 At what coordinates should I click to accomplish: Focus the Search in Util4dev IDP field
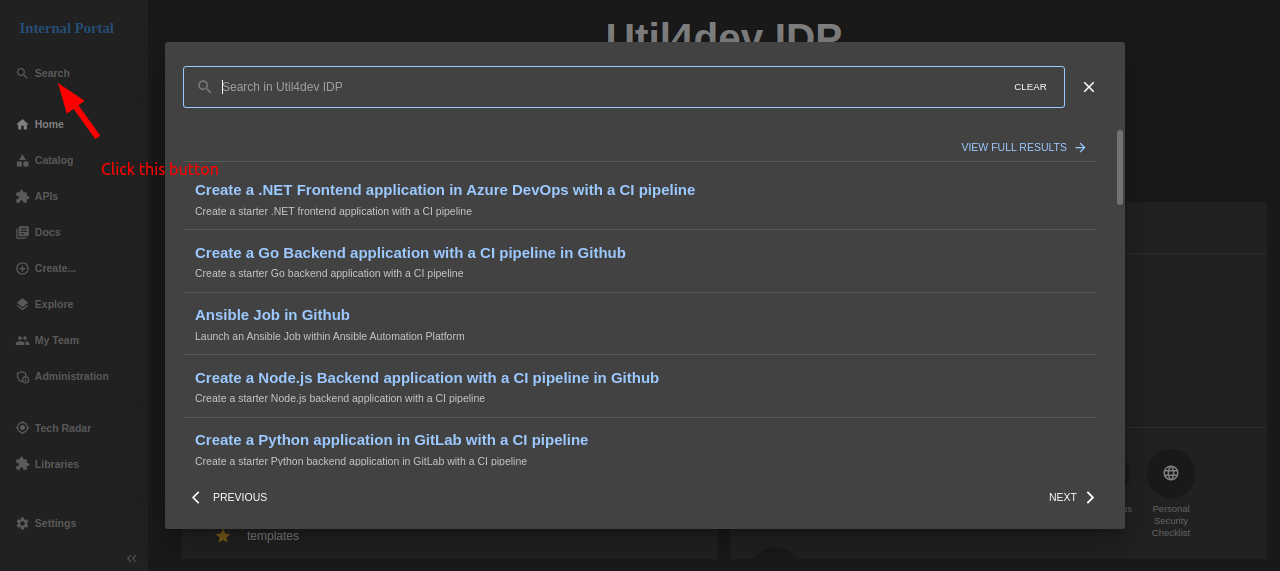600,87
